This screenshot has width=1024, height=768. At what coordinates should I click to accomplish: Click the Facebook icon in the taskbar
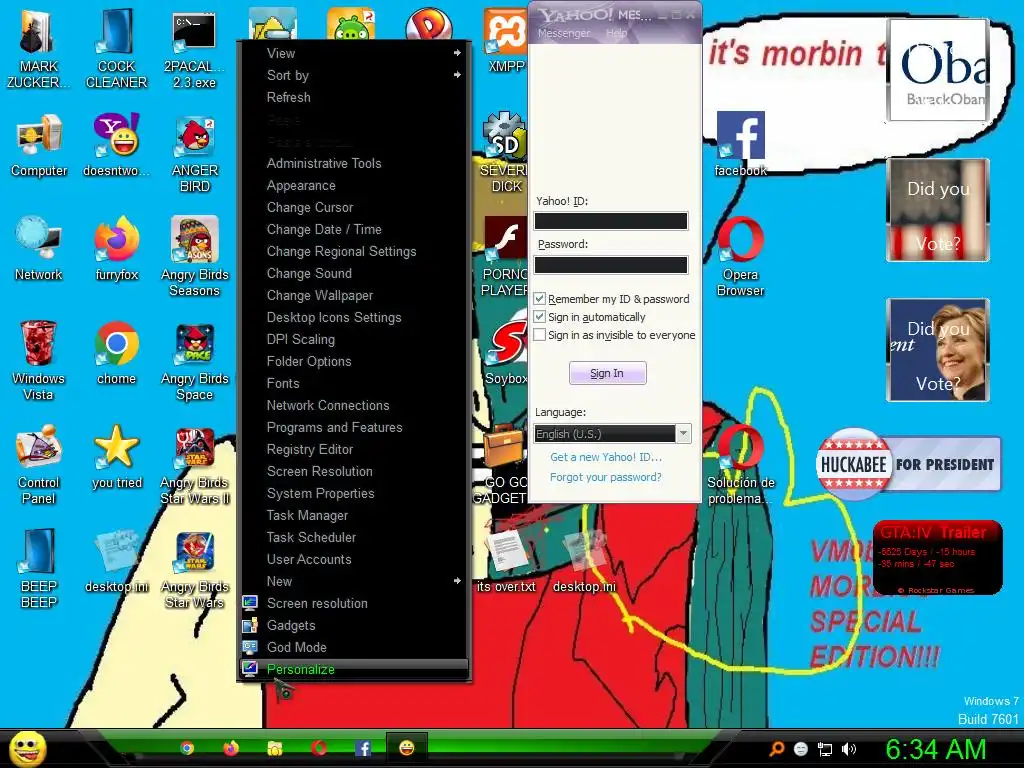tap(363, 748)
